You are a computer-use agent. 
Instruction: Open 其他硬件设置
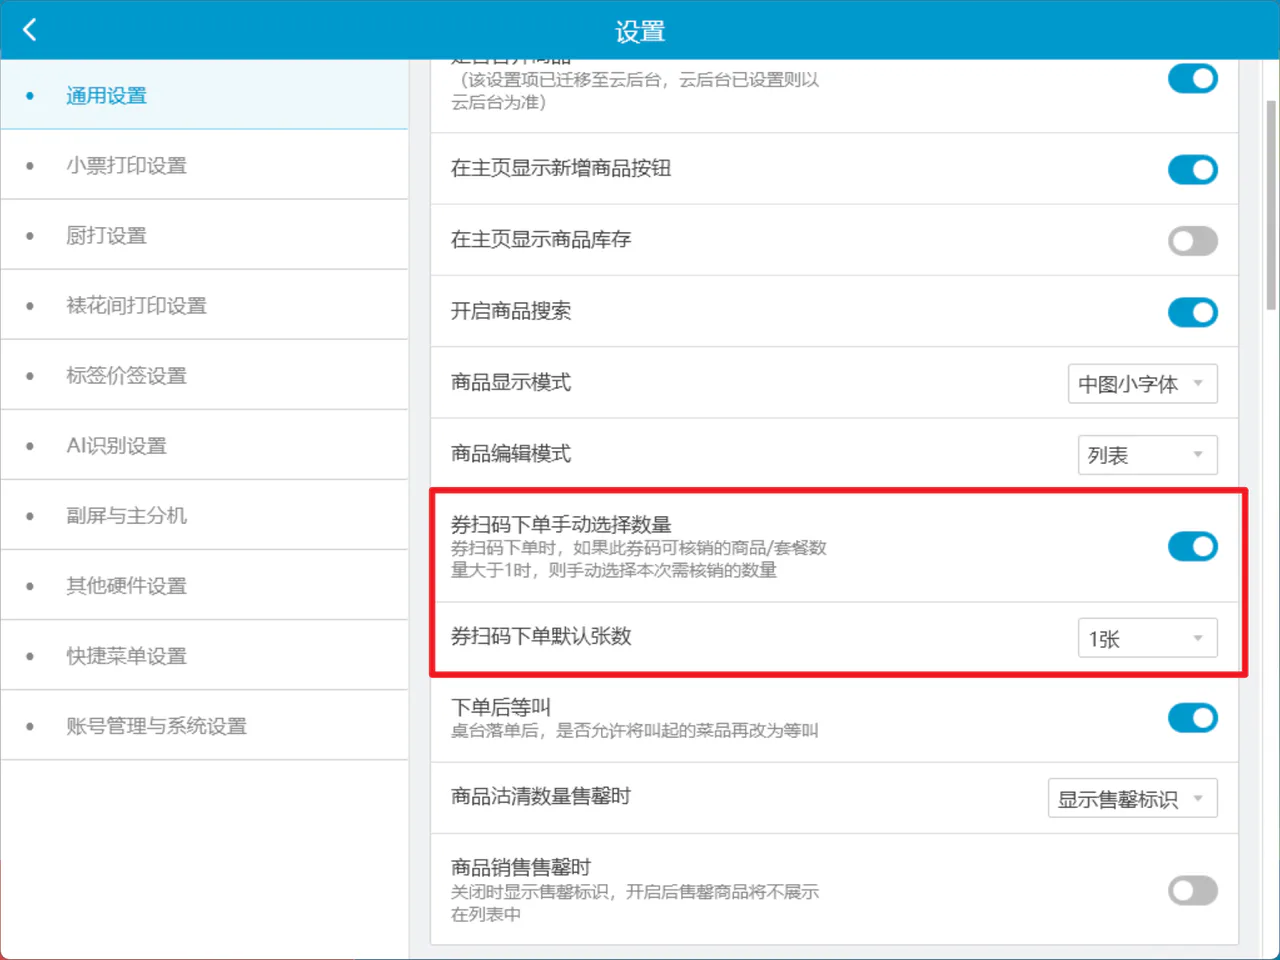(x=204, y=585)
